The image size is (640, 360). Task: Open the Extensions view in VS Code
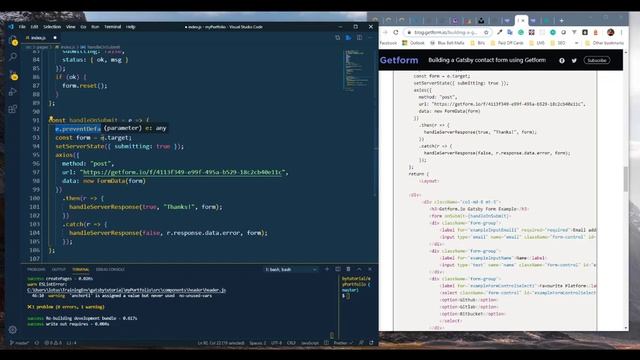pos(13,109)
